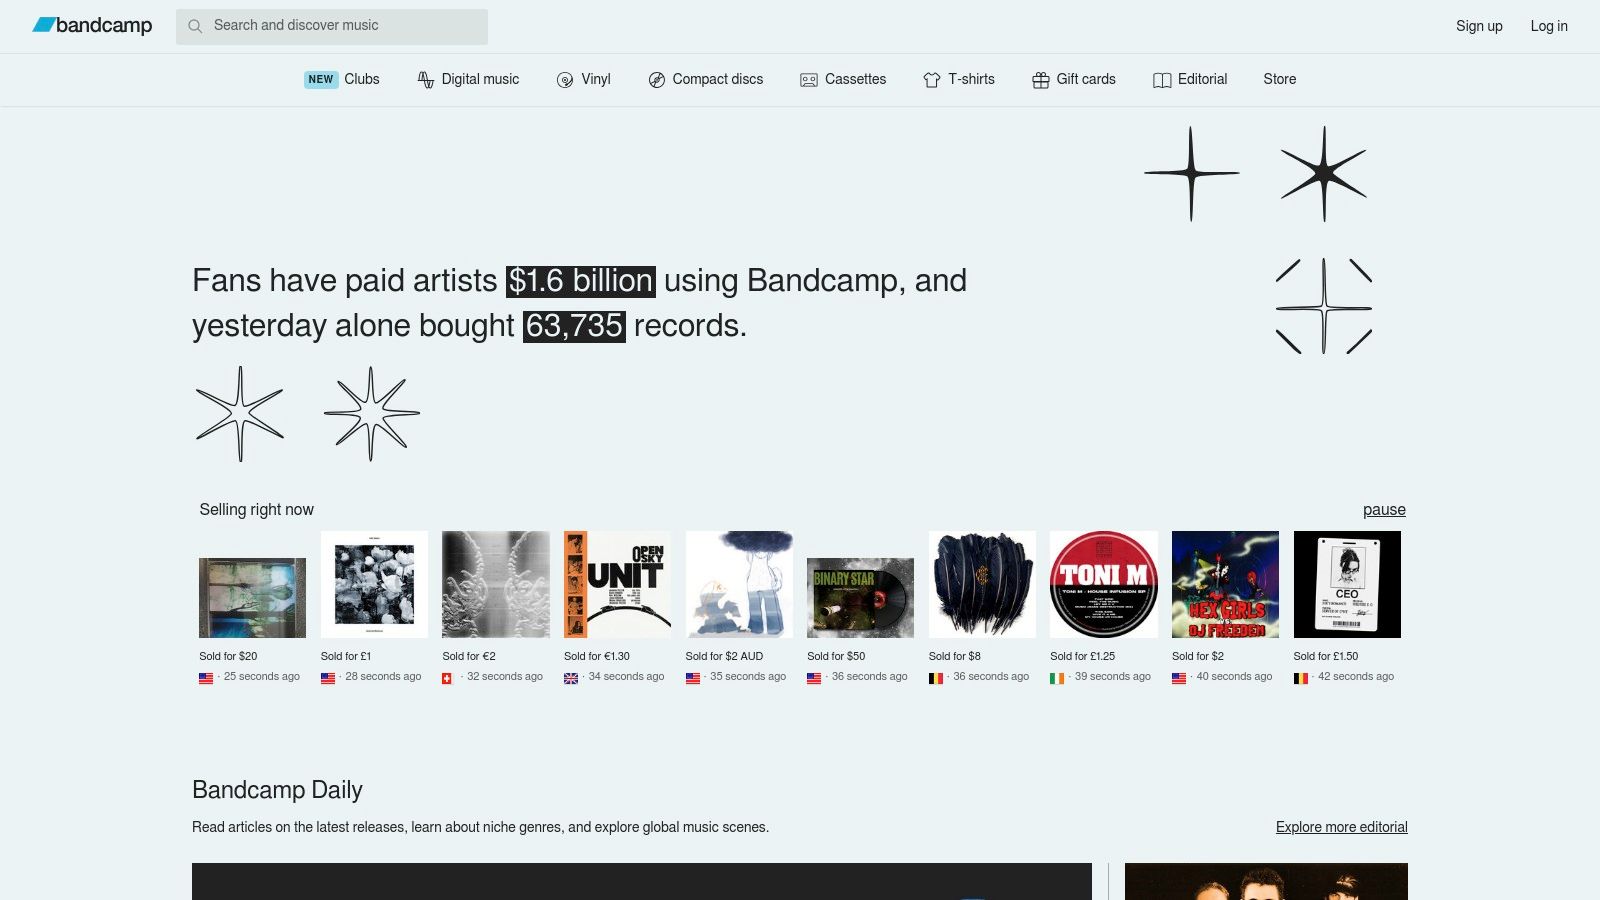Select the T-shirts shirt icon
1600x900 pixels.
click(931, 79)
